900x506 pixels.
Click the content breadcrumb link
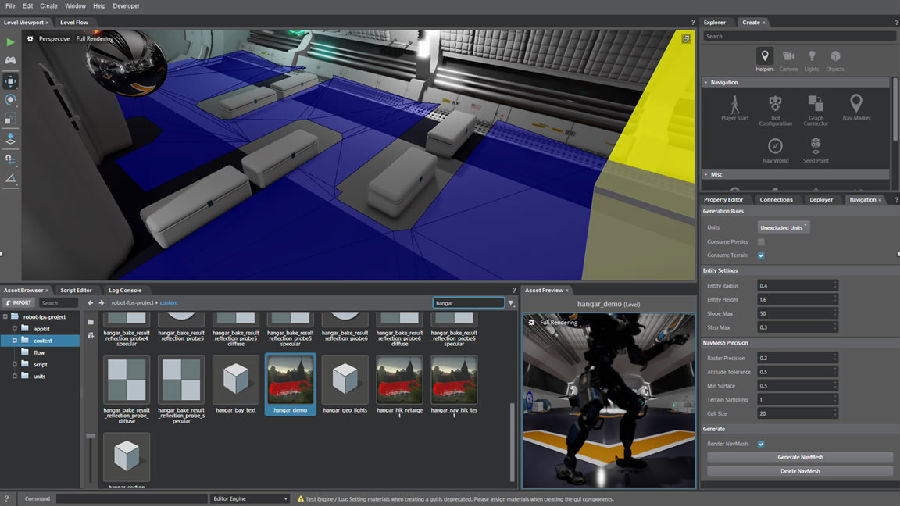point(168,303)
